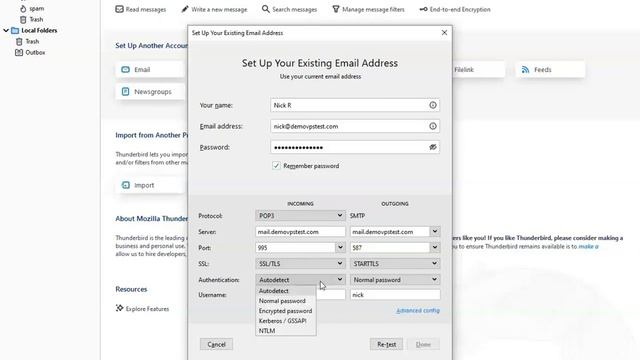Close the Set Up Email dialog
The height and width of the screenshot is (360, 640).
pyautogui.click(x=444, y=33)
